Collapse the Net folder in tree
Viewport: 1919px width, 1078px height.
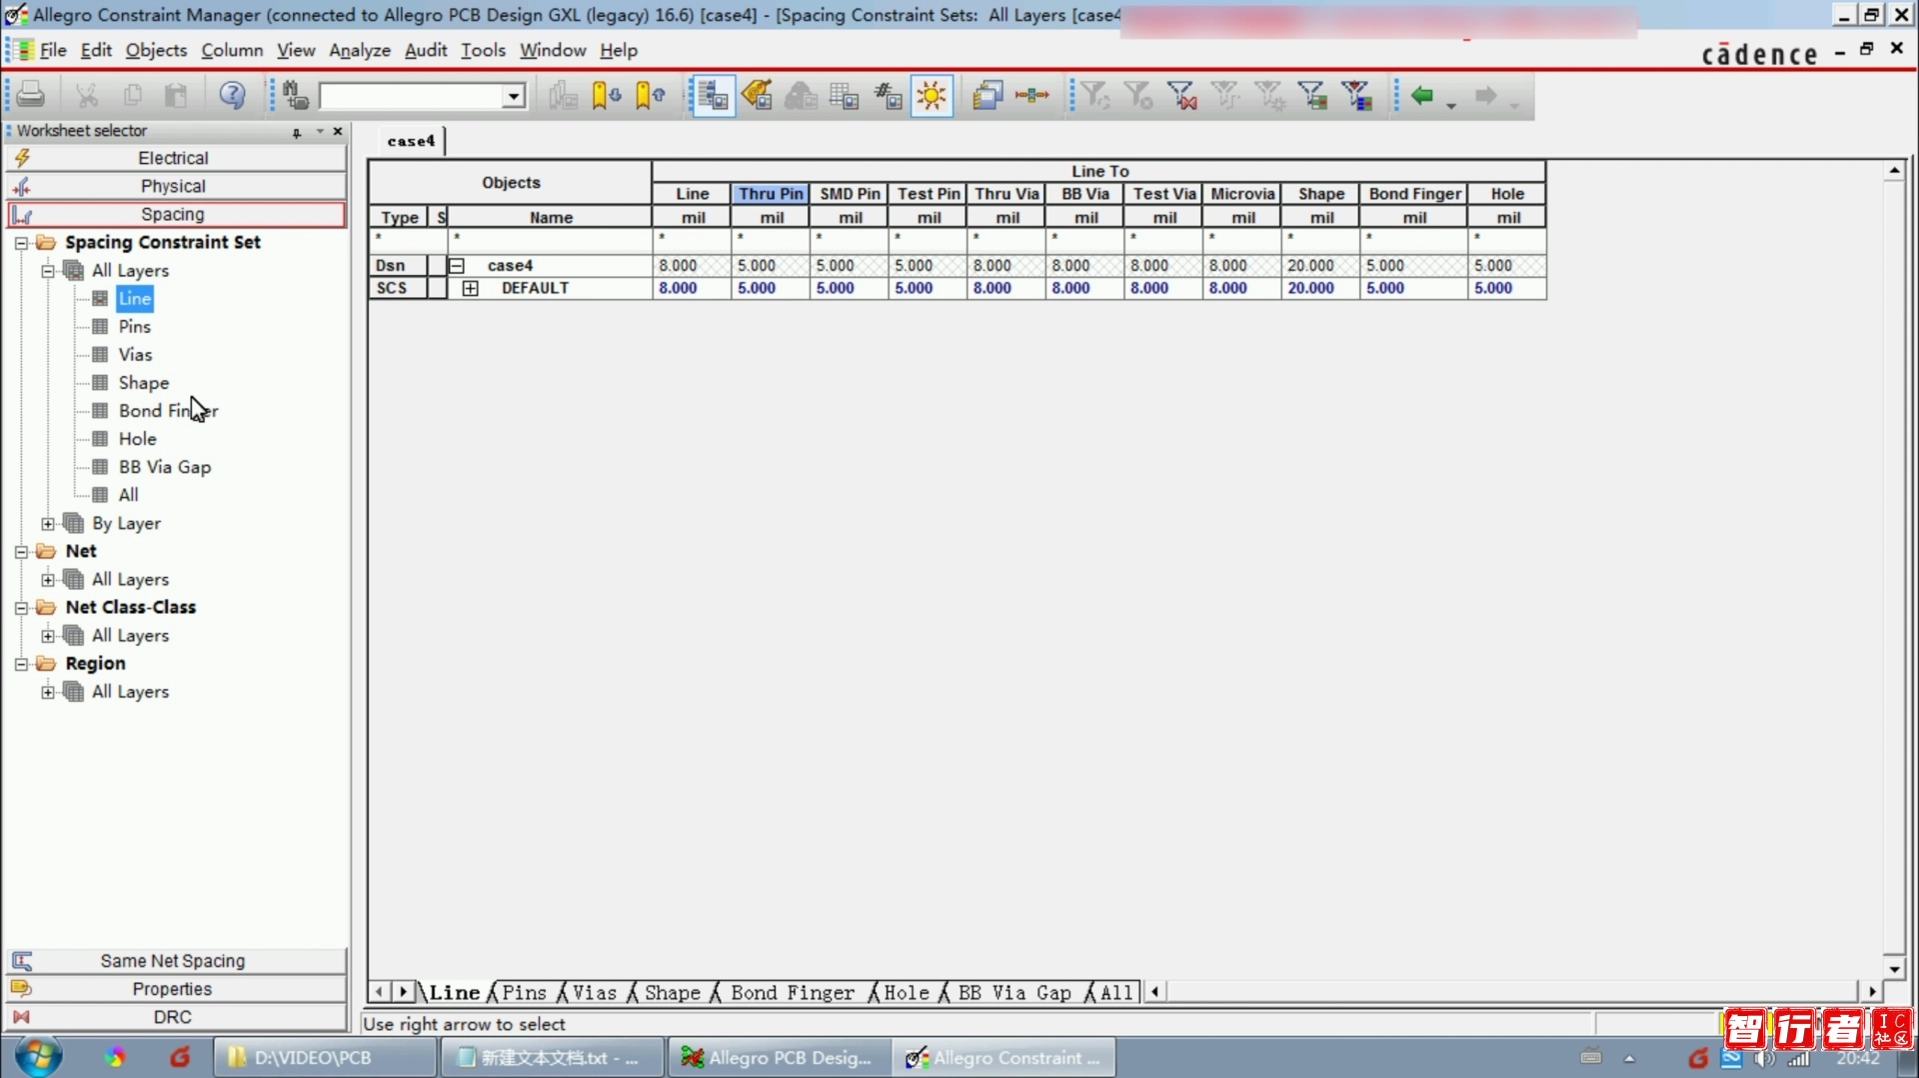click(21, 551)
